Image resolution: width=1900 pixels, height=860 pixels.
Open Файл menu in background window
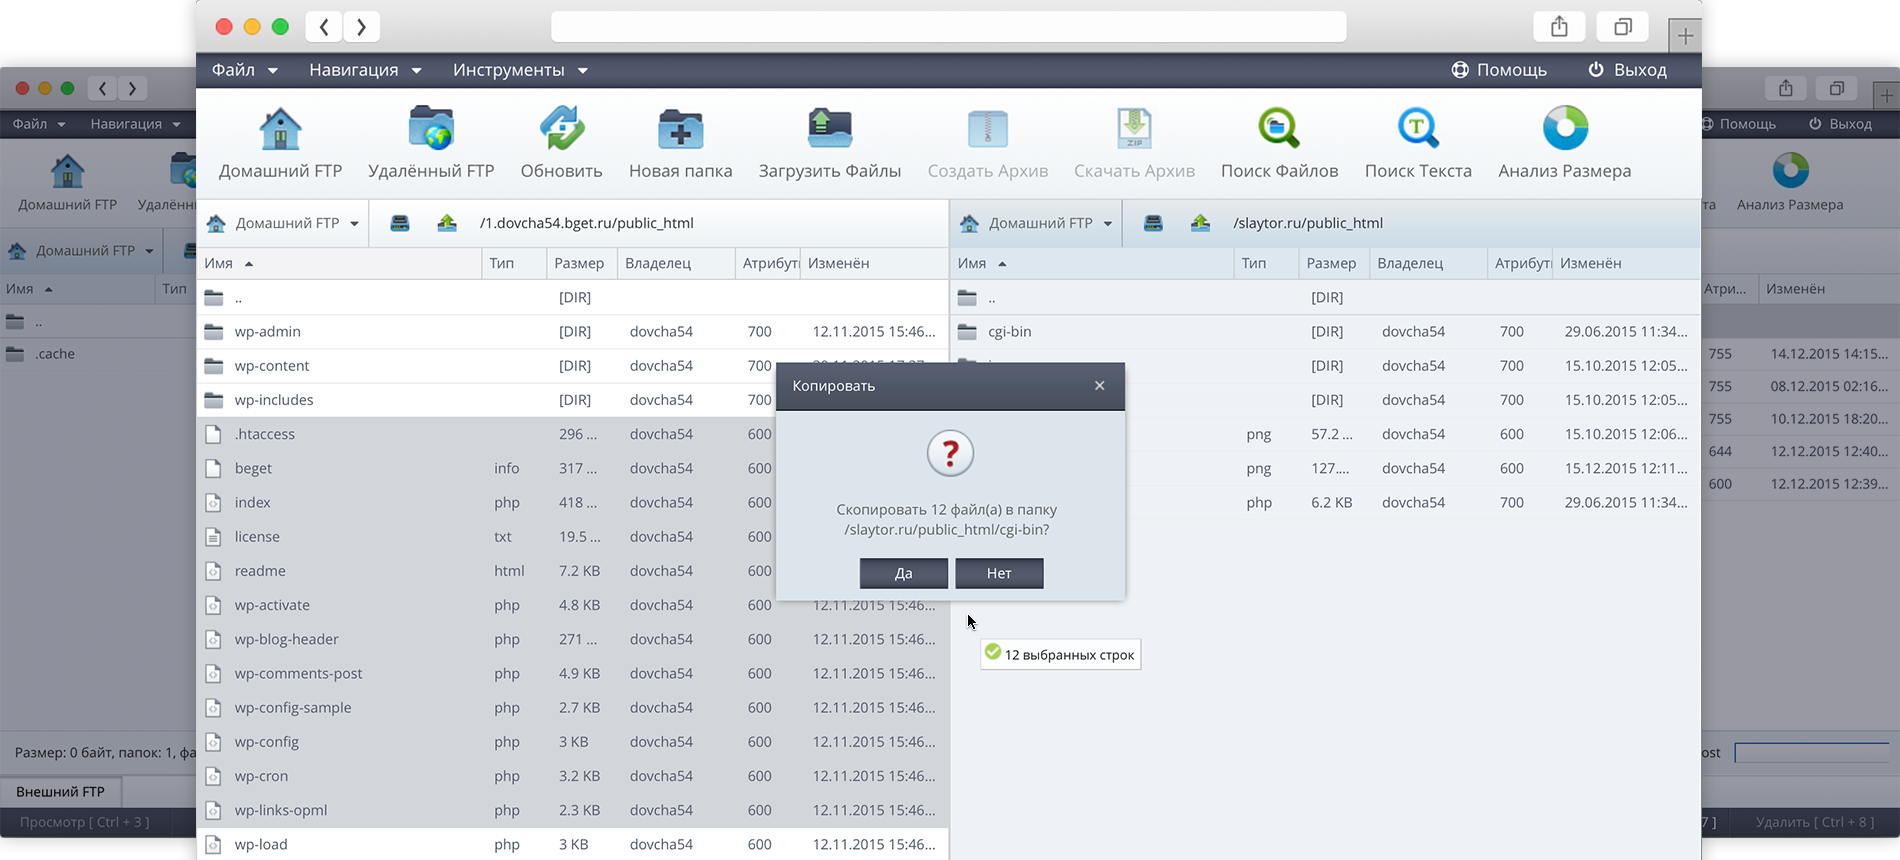[x=39, y=124]
